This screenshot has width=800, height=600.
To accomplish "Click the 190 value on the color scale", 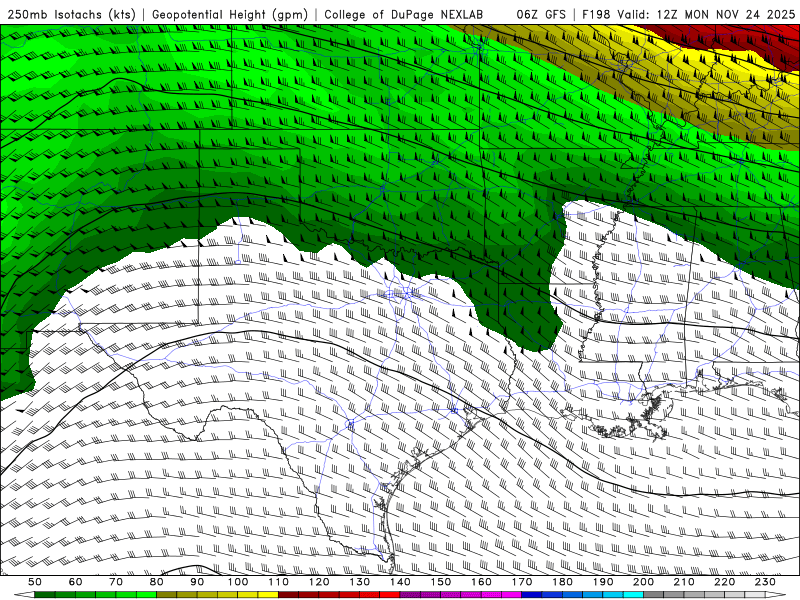I will (603, 582).
